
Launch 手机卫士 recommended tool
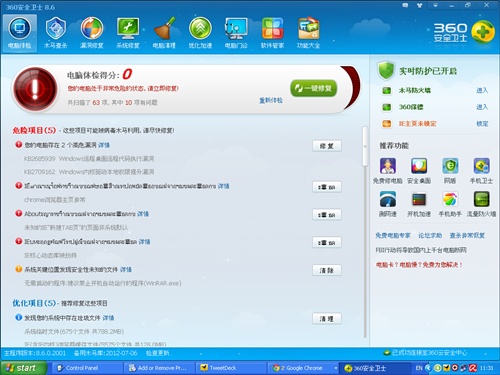point(482,166)
